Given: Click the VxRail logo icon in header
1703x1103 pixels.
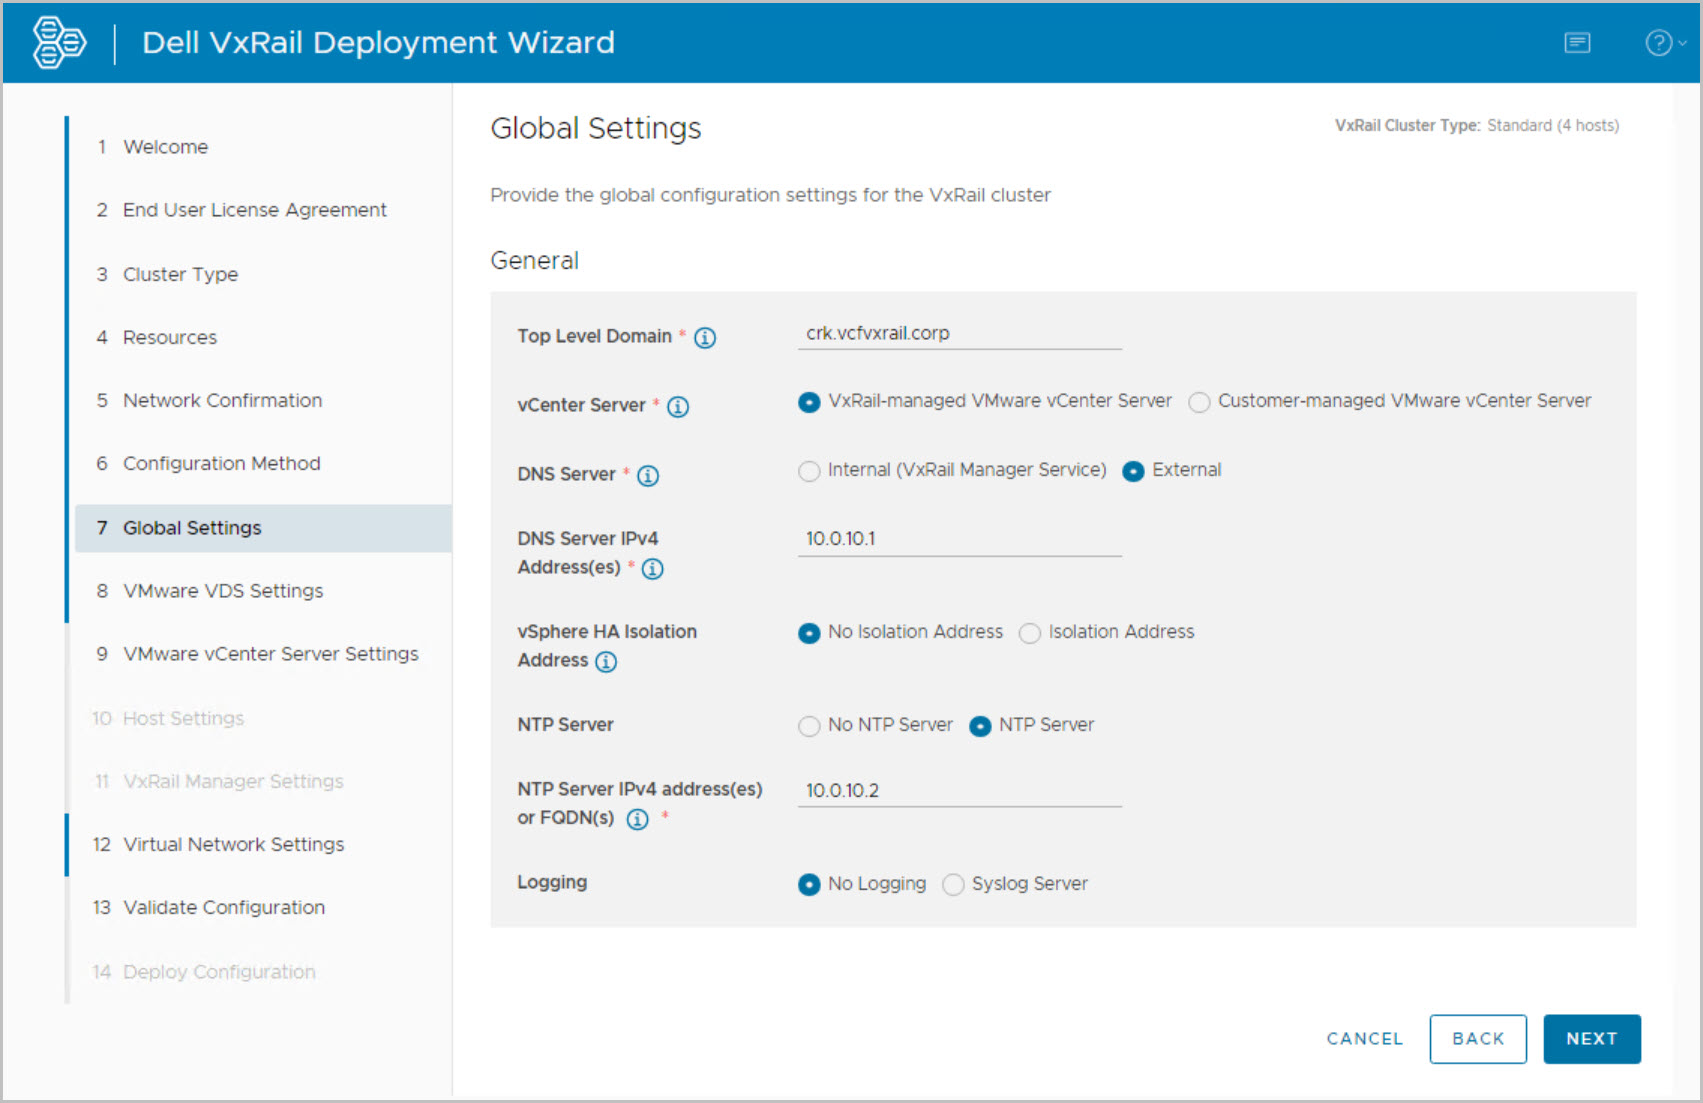Looking at the screenshot, I should [x=59, y=43].
